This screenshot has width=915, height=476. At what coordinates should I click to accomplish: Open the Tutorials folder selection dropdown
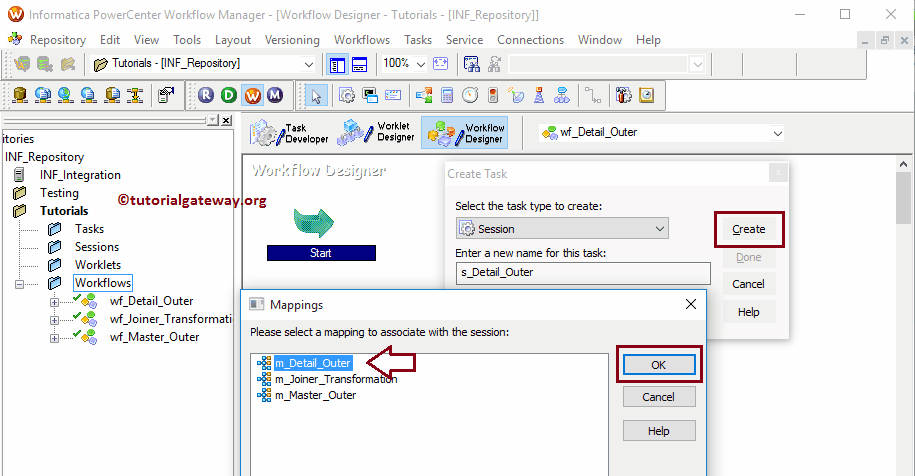pyautogui.click(x=308, y=64)
